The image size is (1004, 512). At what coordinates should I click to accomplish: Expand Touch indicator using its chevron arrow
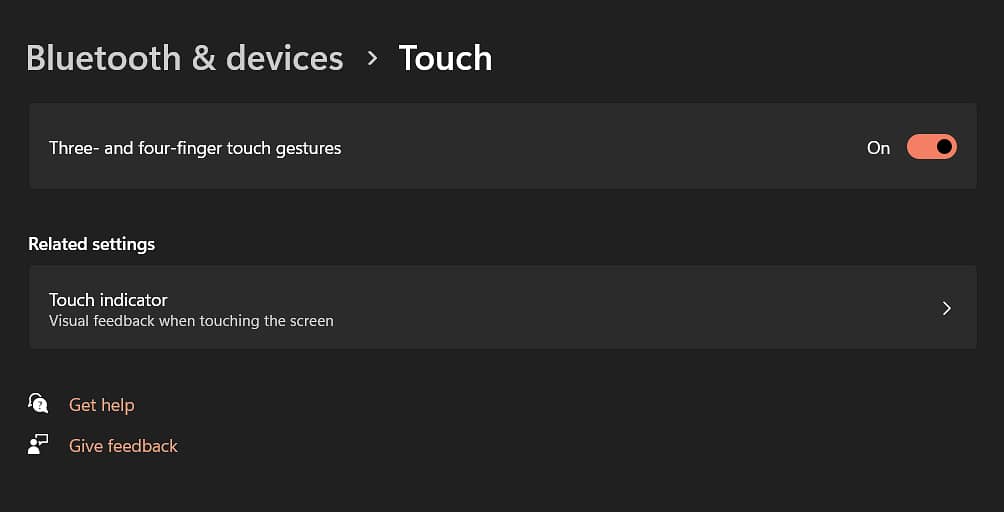(946, 308)
